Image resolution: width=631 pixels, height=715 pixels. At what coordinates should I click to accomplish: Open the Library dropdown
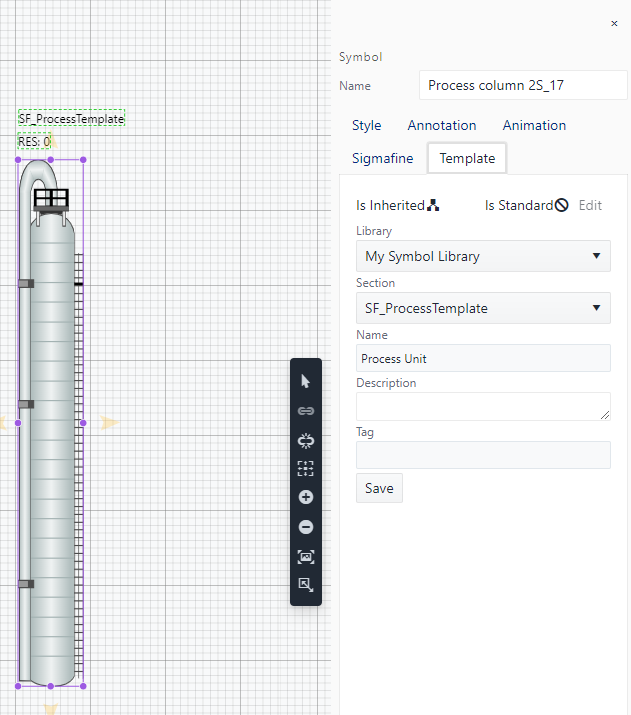[x=483, y=256]
